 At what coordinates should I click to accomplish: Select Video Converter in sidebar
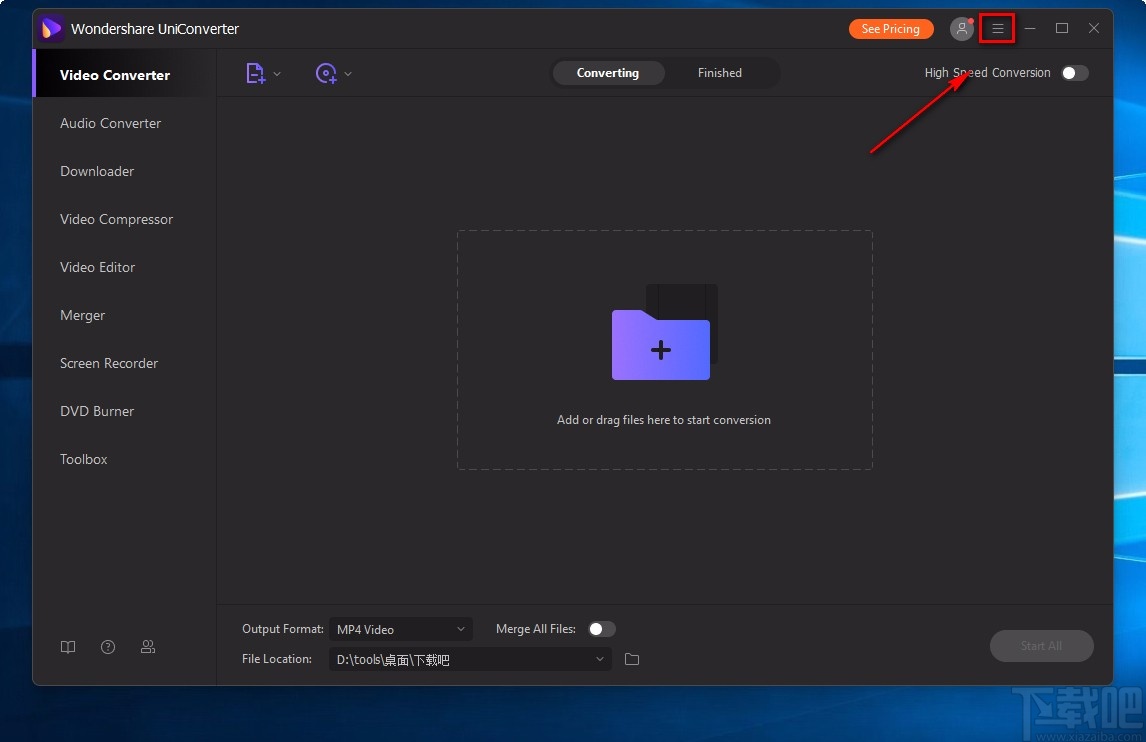tap(125, 75)
